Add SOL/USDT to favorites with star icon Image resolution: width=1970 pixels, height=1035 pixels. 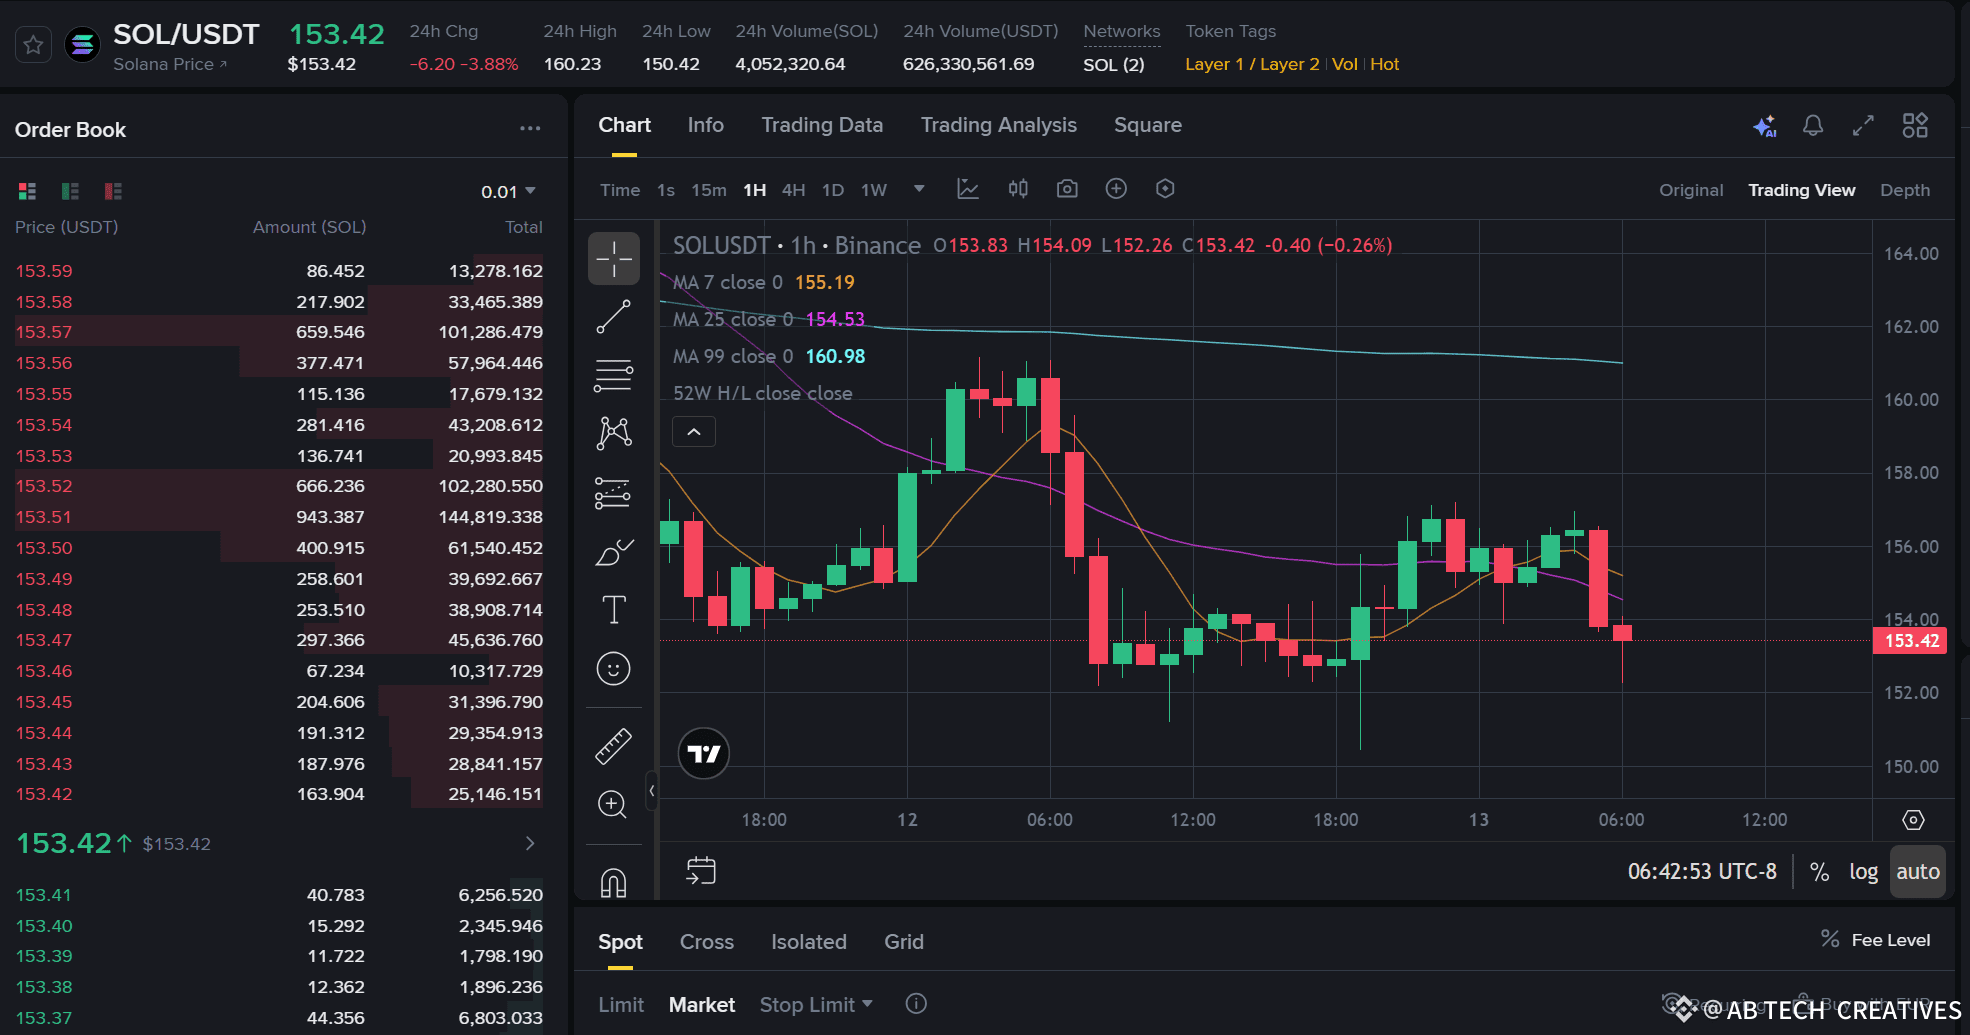(x=33, y=45)
